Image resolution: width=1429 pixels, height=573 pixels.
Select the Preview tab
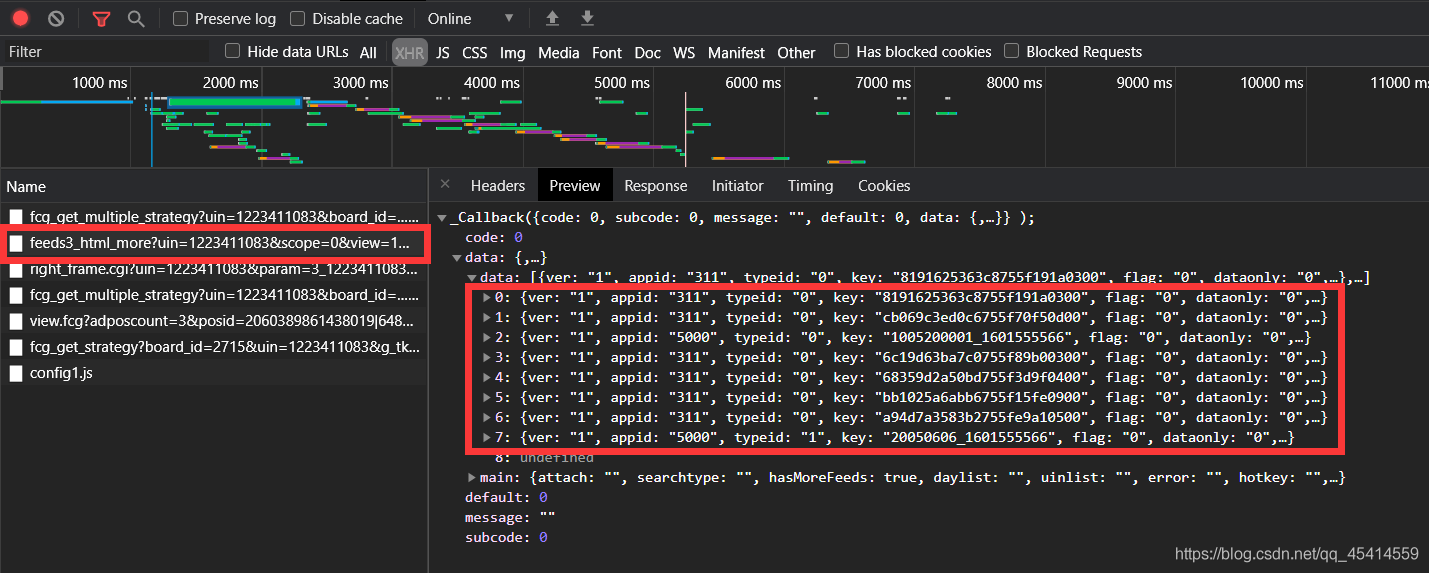point(575,185)
